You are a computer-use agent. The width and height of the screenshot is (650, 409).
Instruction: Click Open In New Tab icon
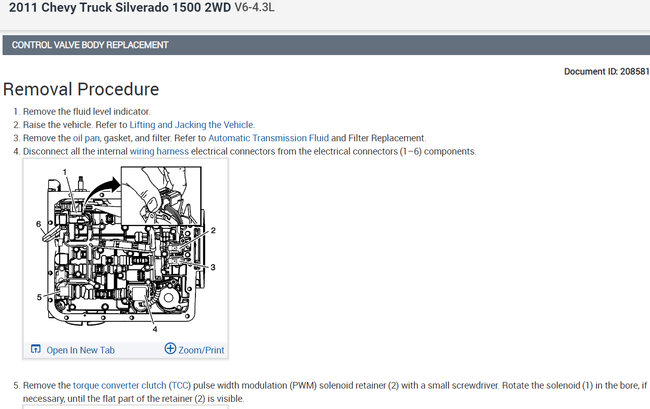tap(36, 349)
